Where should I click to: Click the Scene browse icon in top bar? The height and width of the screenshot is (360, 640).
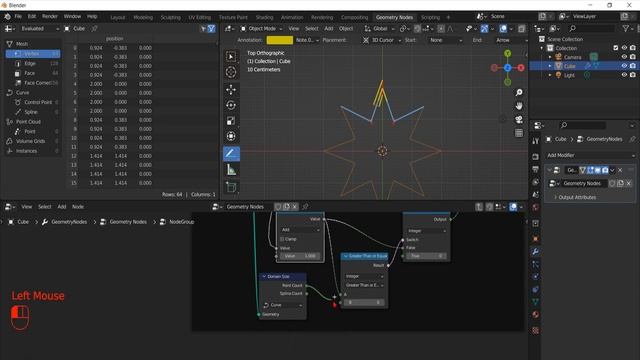(x=482, y=16)
